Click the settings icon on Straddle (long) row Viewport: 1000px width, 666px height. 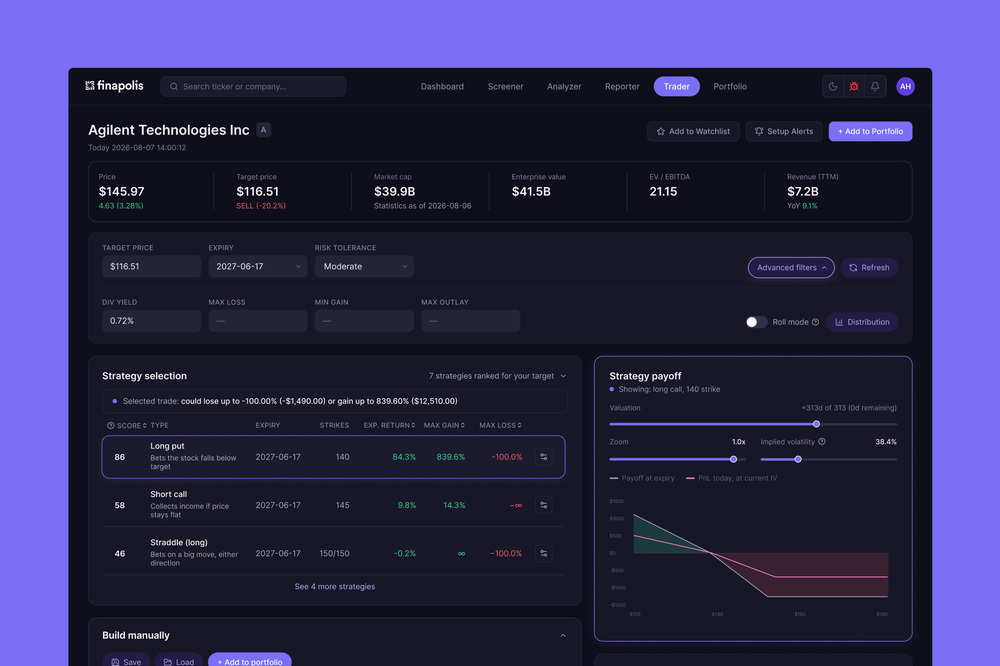click(543, 554)
